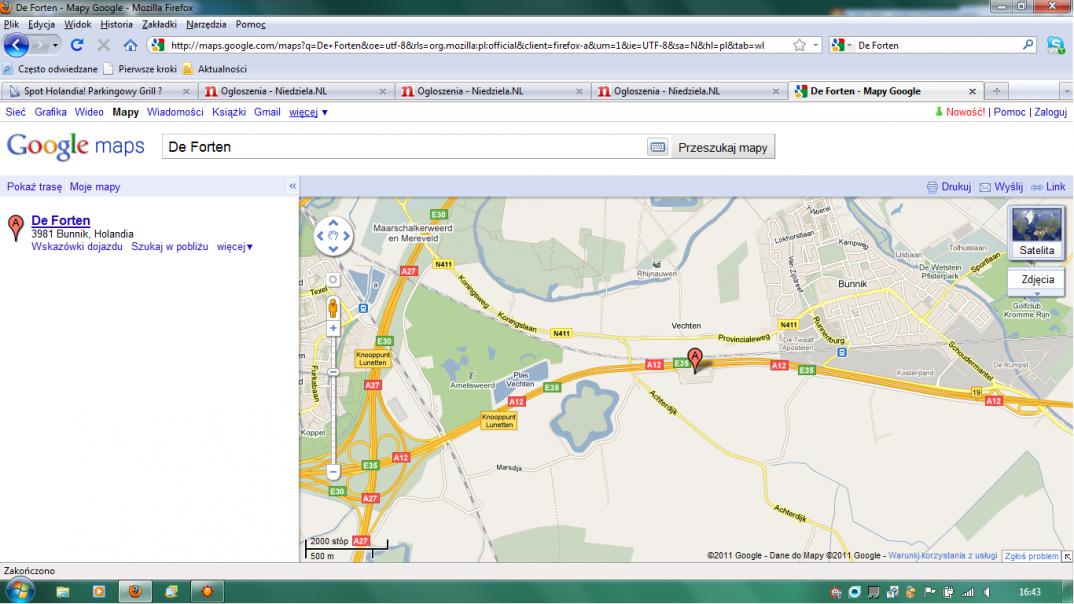The image size is (1074, 604).
Task: Collapse the left panel with the double arrow
Action: coord(292,186)
